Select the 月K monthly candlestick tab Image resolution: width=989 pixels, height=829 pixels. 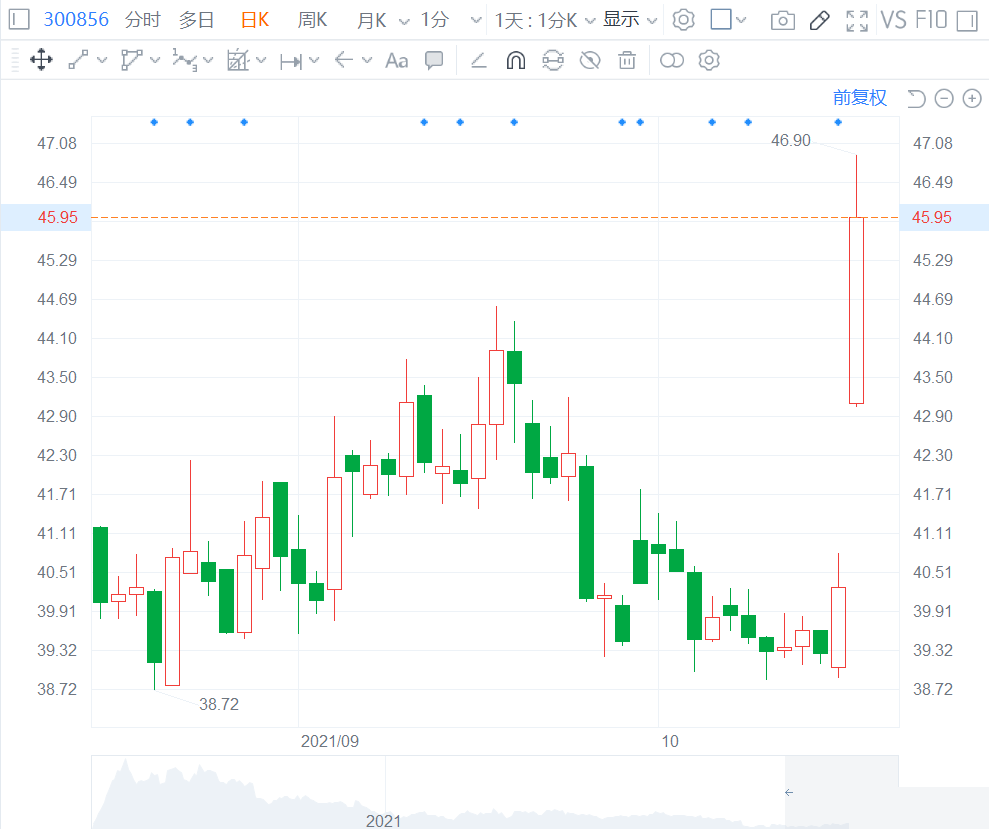pyautogui.click(x=372, y=21)
